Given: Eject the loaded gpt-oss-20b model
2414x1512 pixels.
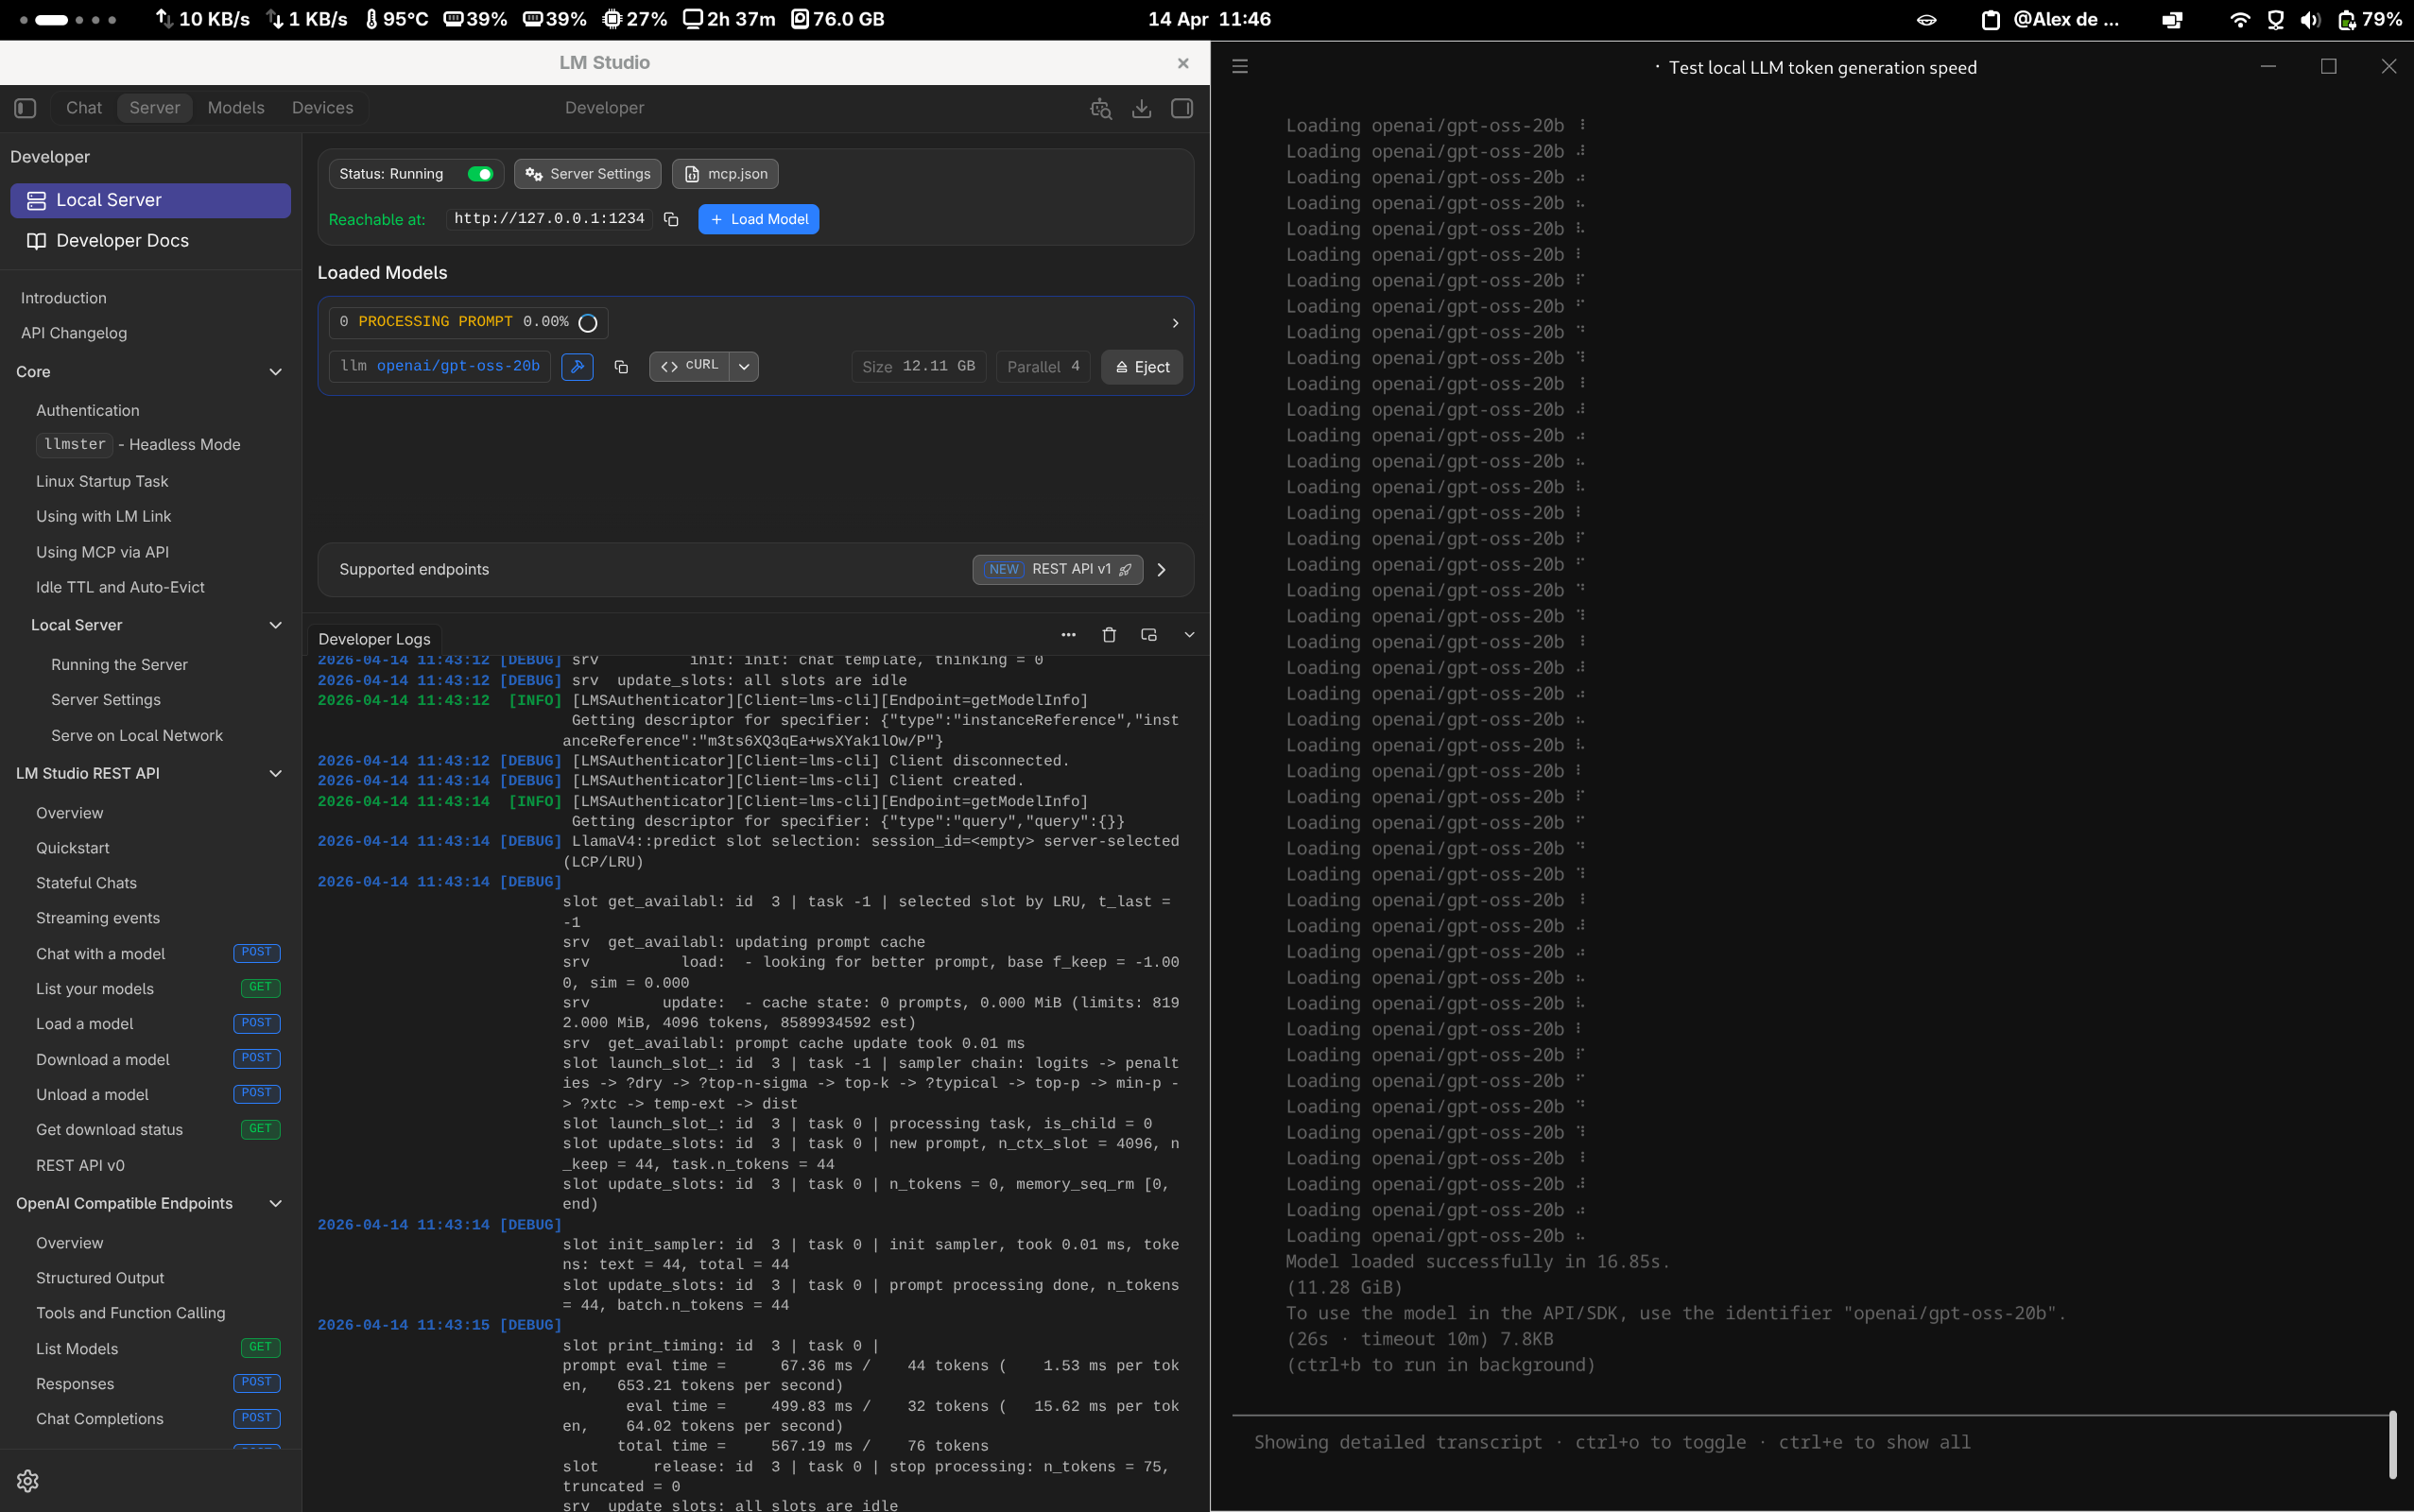Looking at the screenshot, I should 1142,367.
